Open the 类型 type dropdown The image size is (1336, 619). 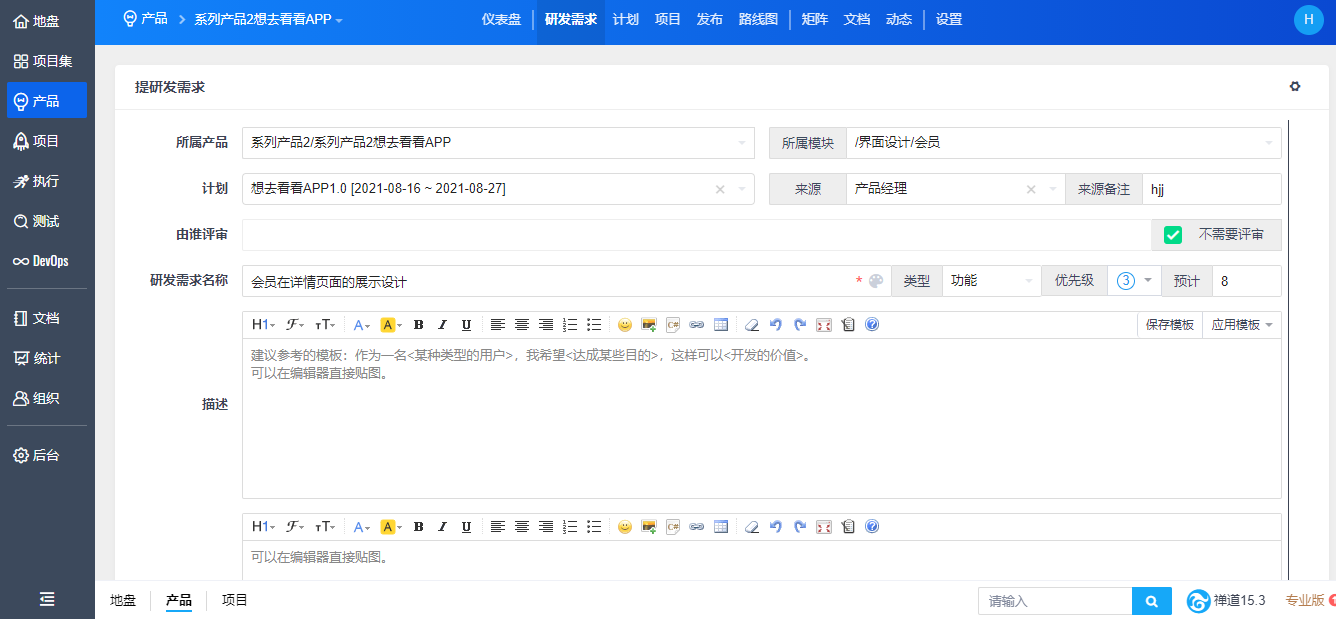click(991, 281)
